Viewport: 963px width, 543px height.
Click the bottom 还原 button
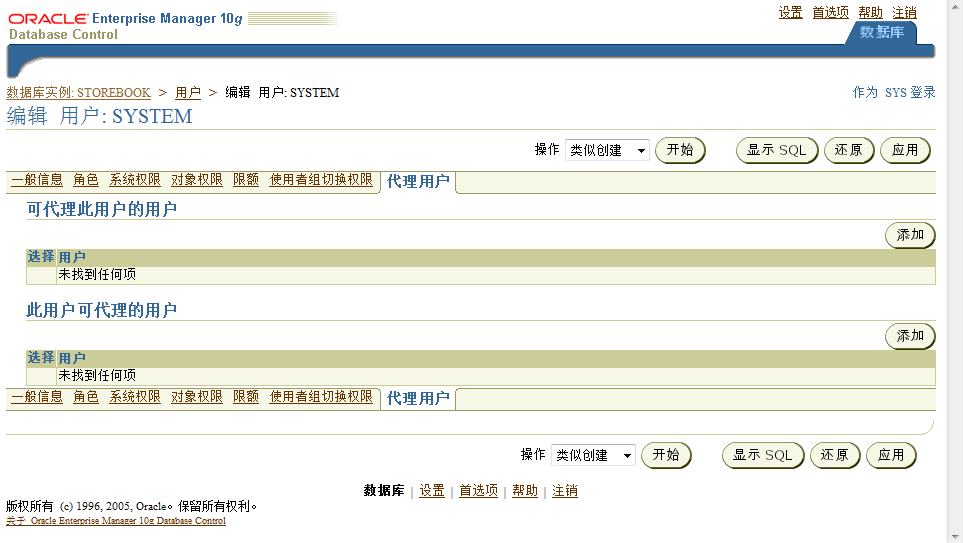click(x=834, y=455)
